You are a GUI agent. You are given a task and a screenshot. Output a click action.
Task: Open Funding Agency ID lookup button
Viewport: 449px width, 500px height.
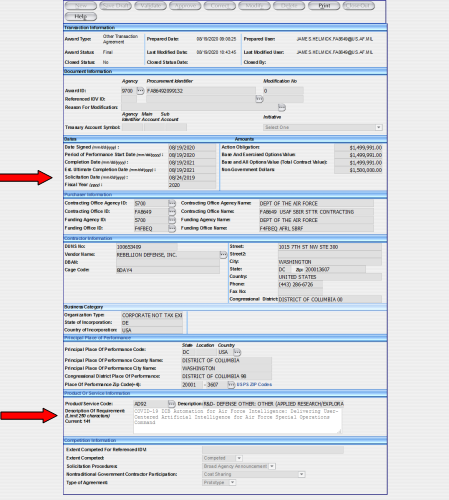pos(172,220)
